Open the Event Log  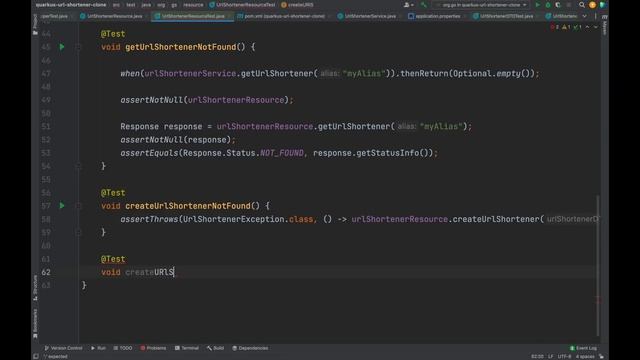583,348
